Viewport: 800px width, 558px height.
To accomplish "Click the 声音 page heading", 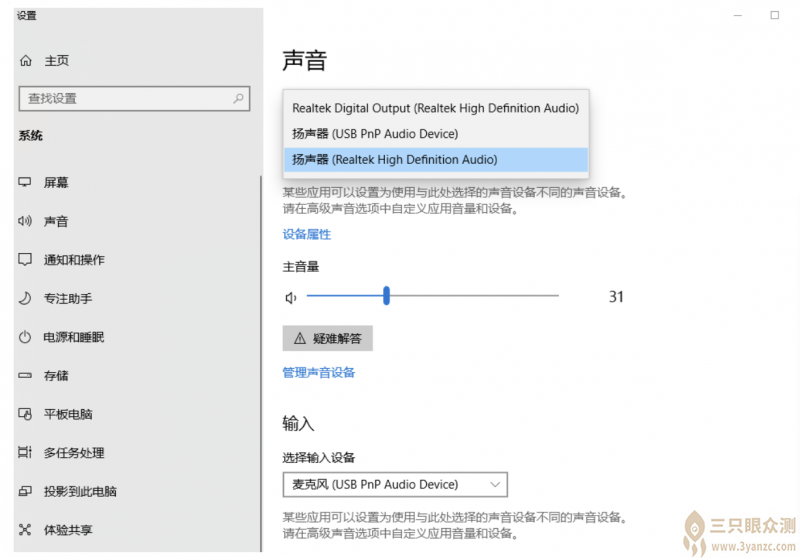I will pyautogui.click(x=305, y=60).
